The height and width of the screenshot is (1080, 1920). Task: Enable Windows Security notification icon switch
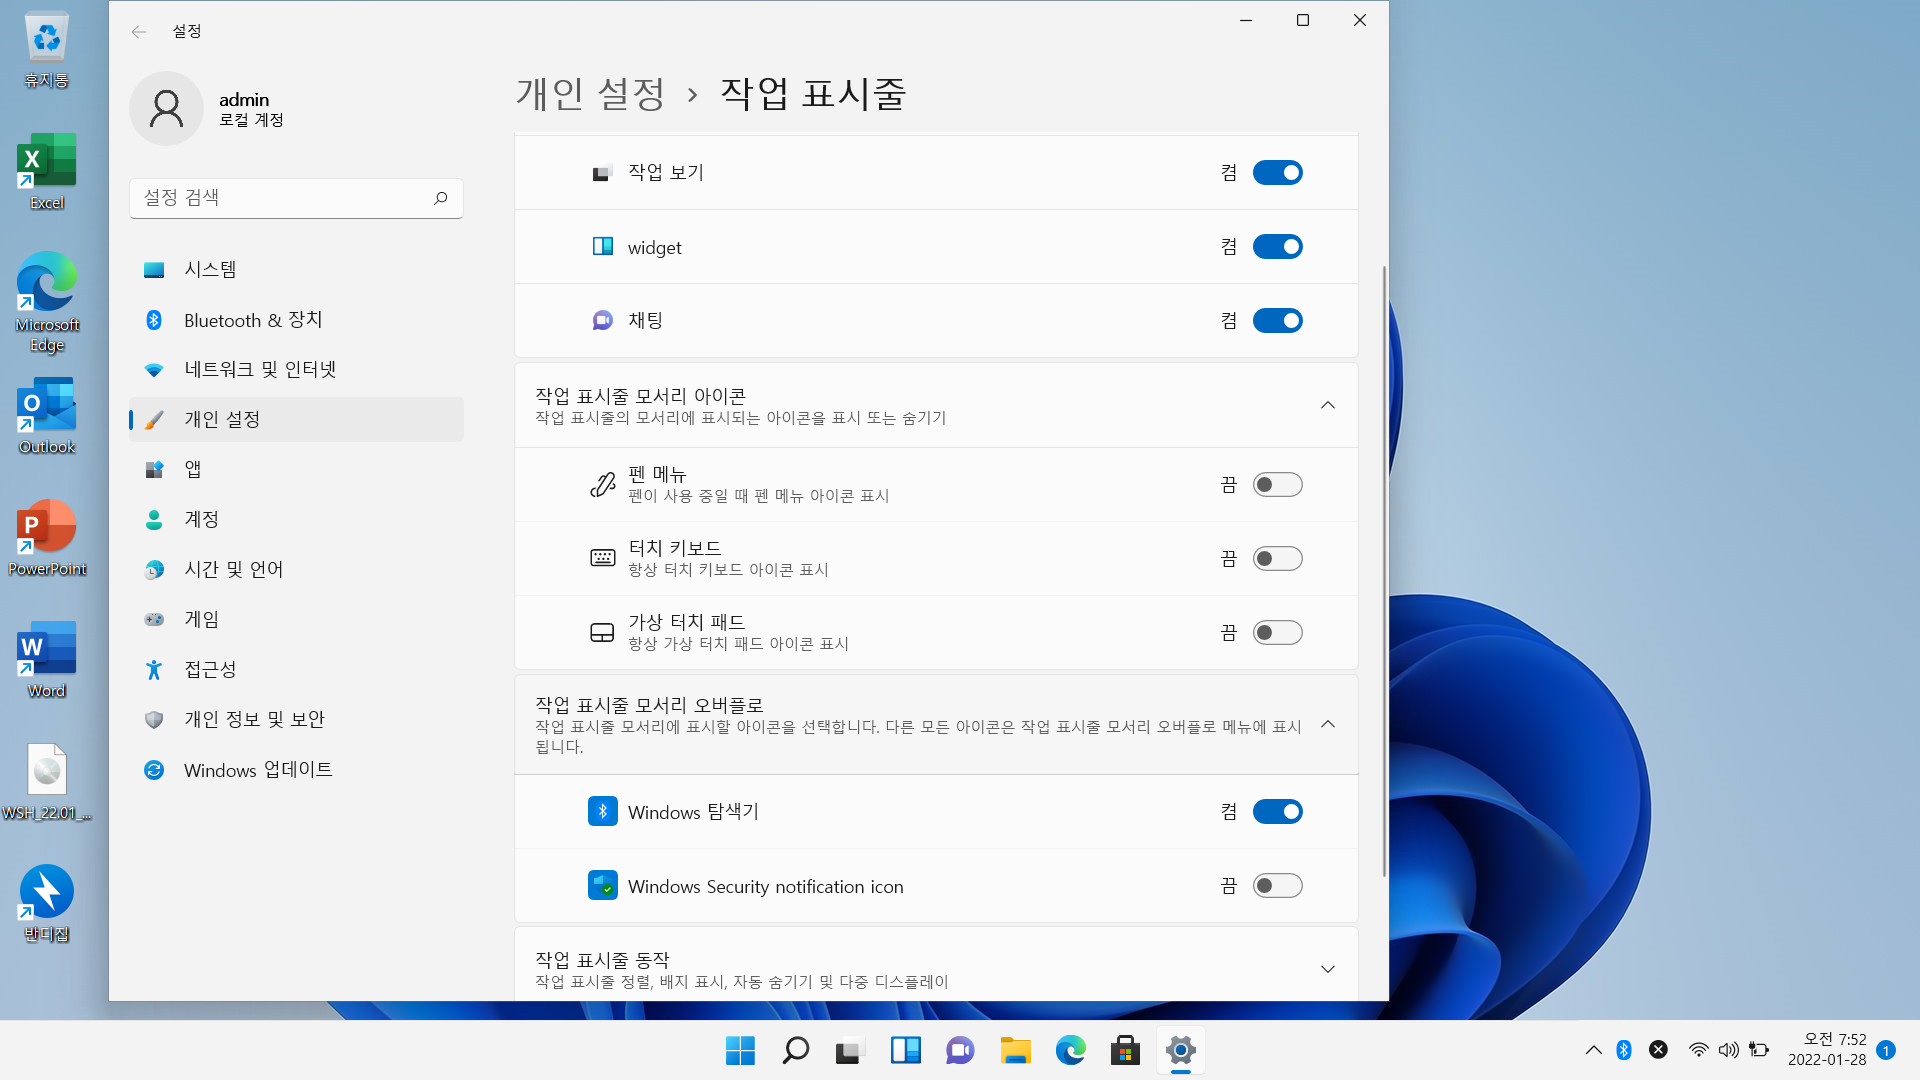1277,886
